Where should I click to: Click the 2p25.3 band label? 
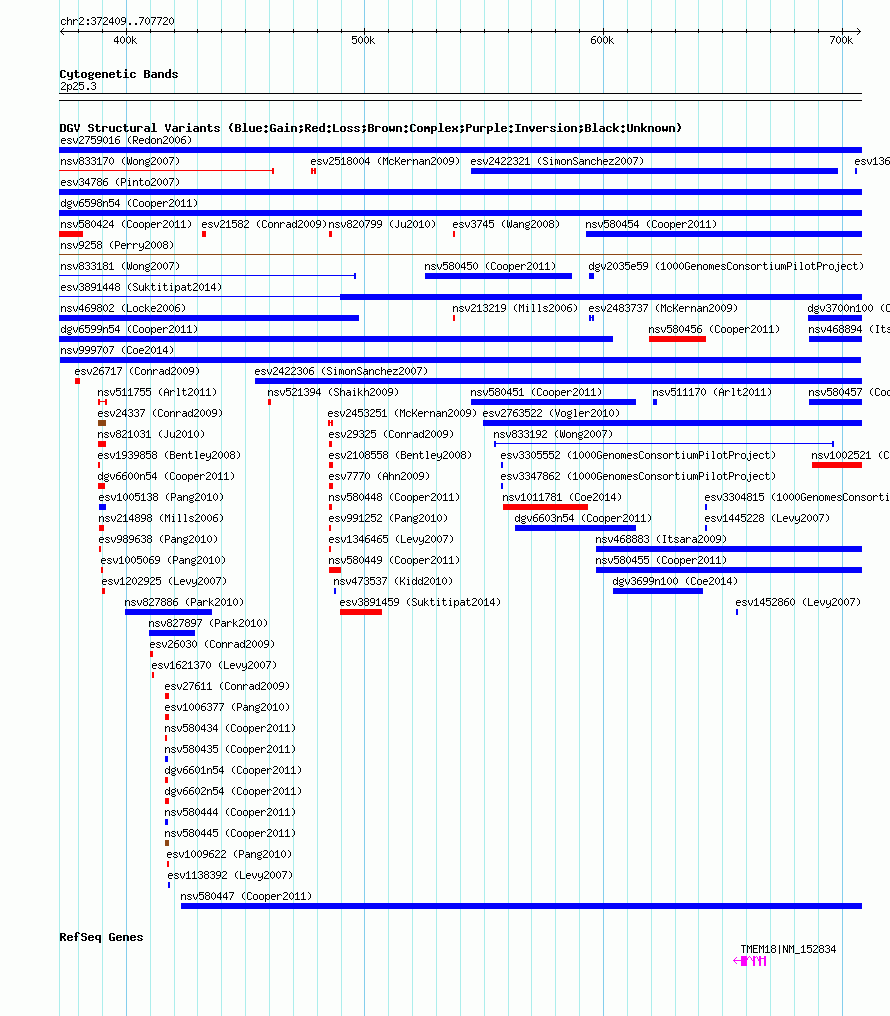[78, 86]
